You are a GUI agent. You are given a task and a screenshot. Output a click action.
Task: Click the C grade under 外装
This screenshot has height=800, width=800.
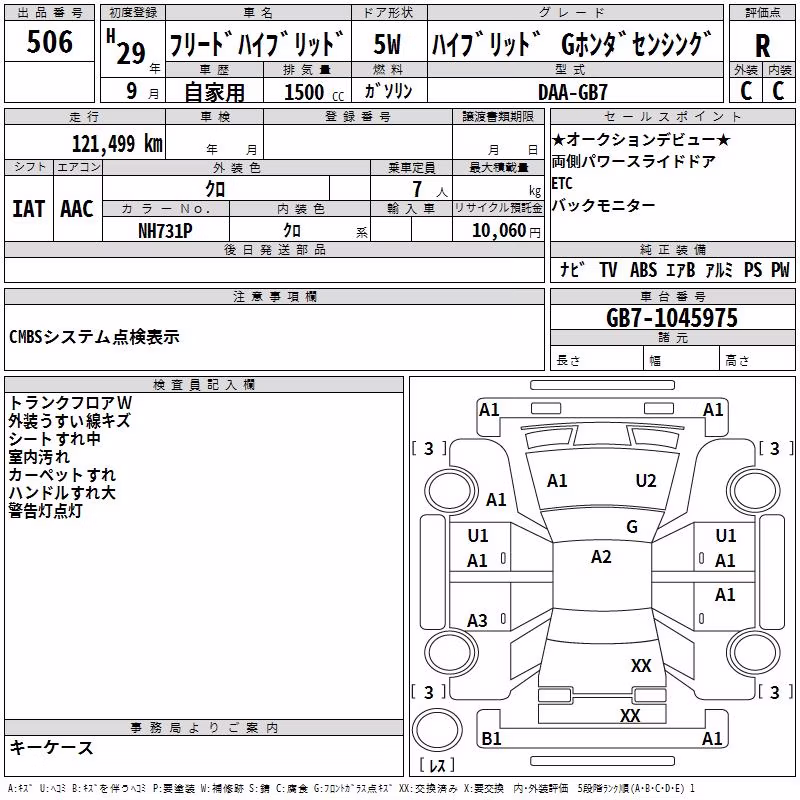pos(746,91)
